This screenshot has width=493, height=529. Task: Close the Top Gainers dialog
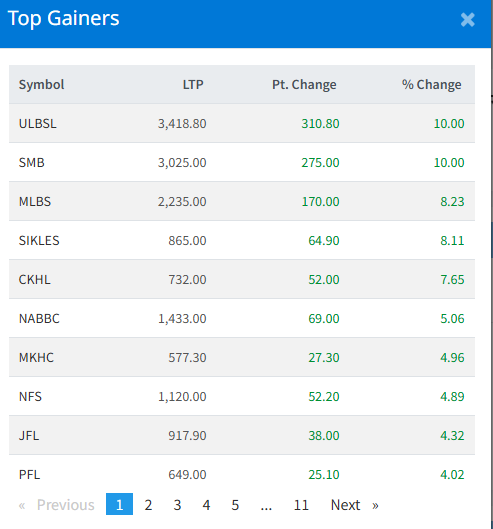(468, 20)
